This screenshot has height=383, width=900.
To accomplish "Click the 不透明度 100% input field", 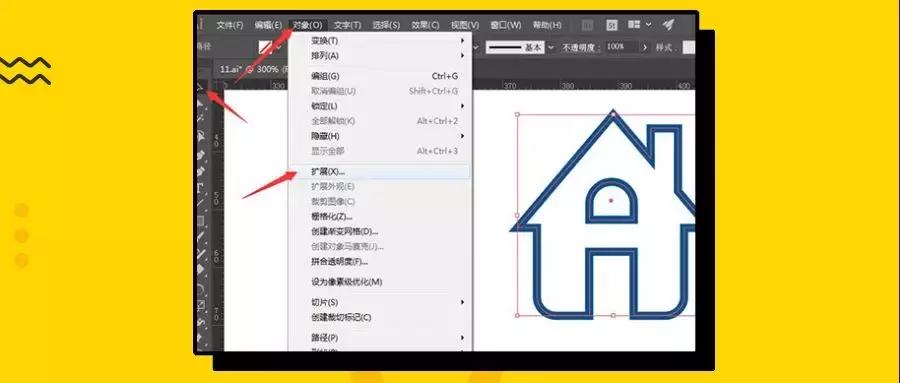I will pos(621,47).
